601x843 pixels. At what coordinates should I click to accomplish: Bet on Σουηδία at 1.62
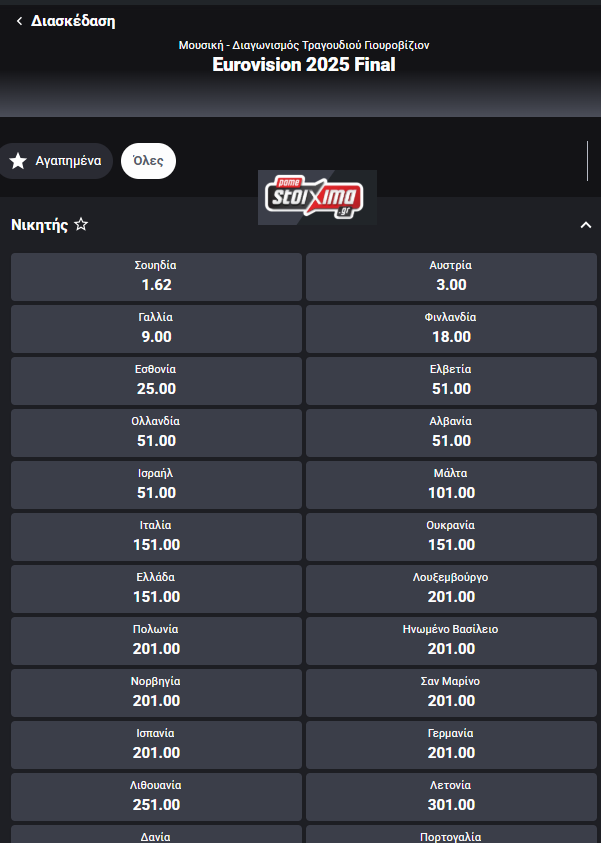pyautogui.click(x=156, y=277)
